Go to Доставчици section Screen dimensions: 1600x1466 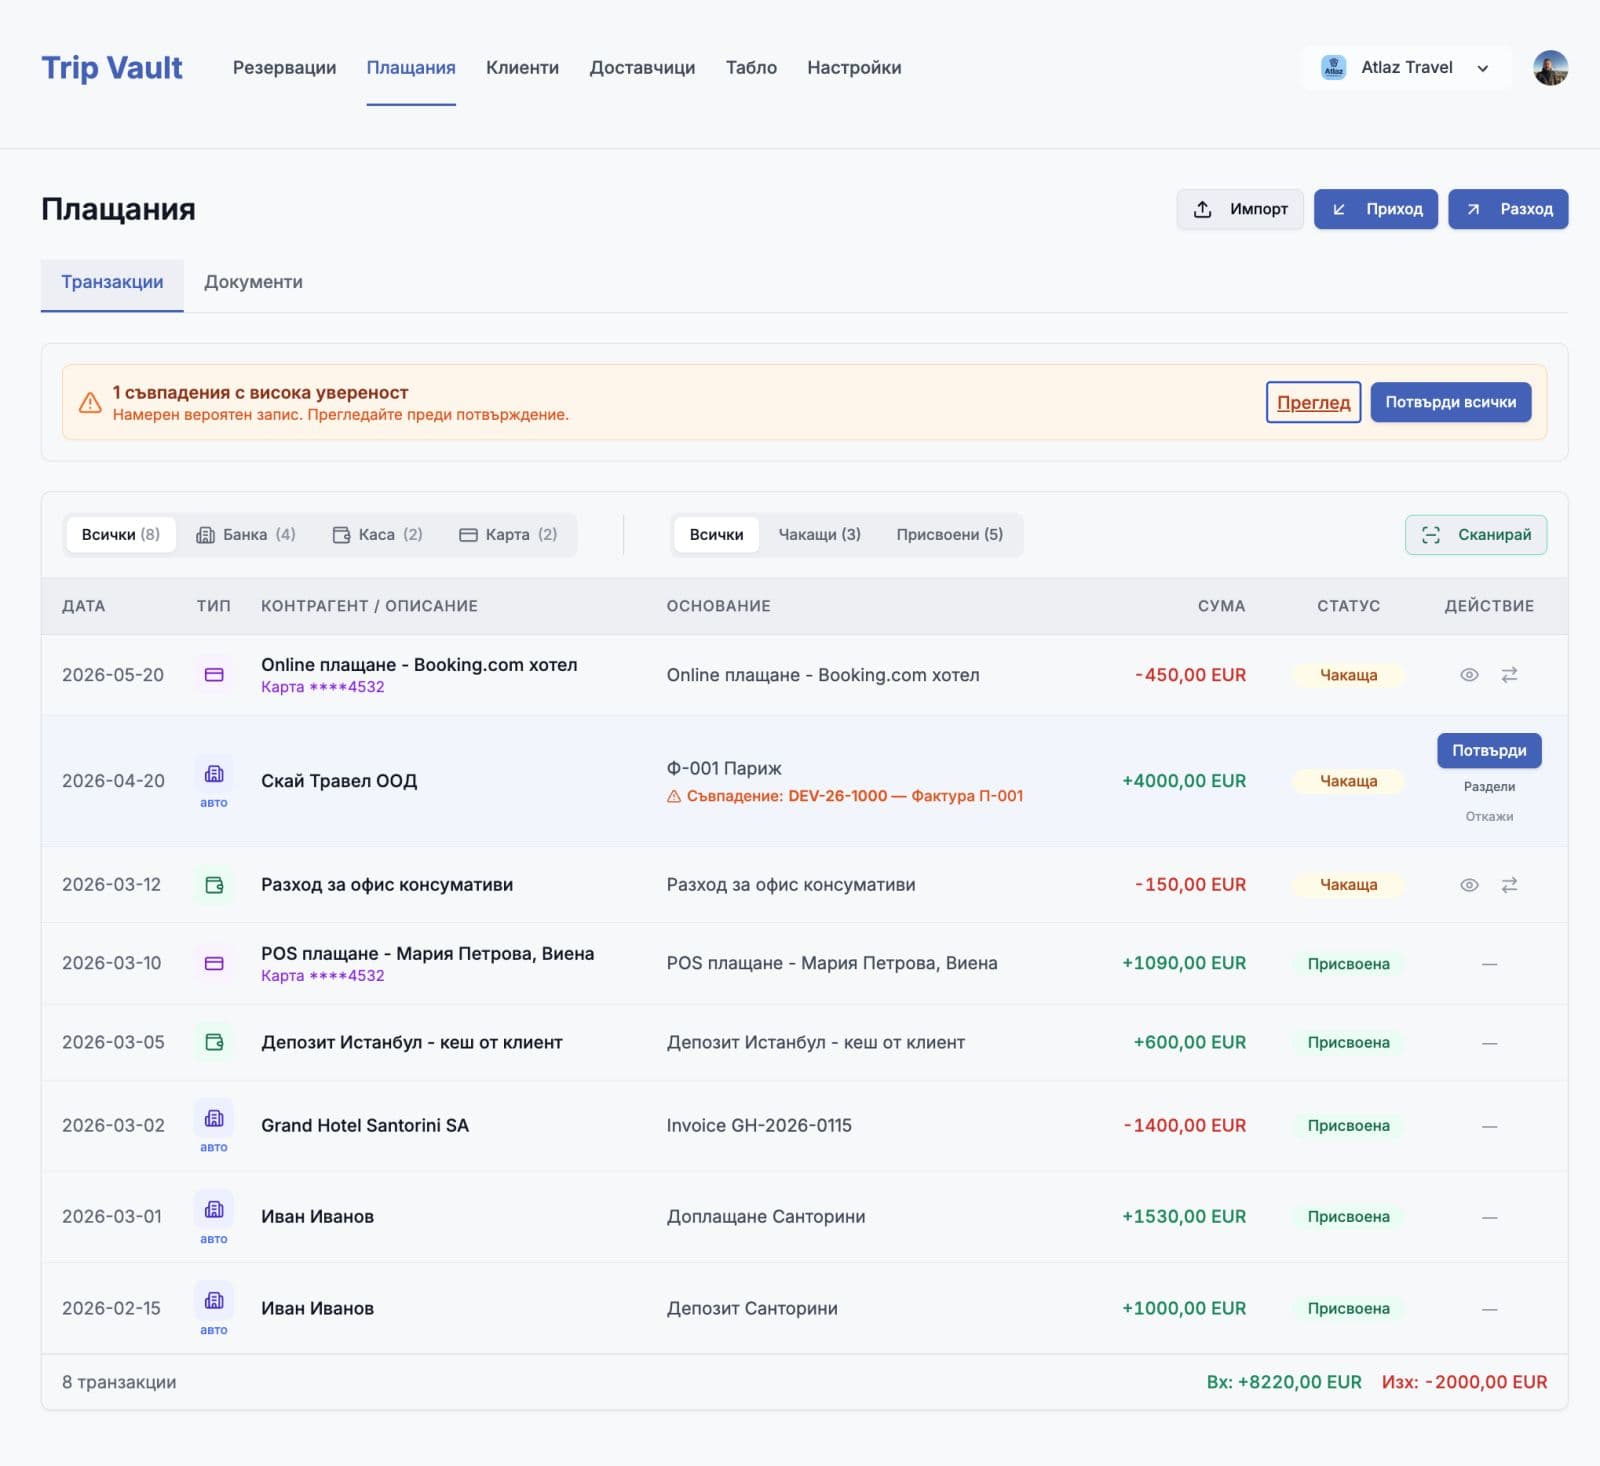(642, 67)
